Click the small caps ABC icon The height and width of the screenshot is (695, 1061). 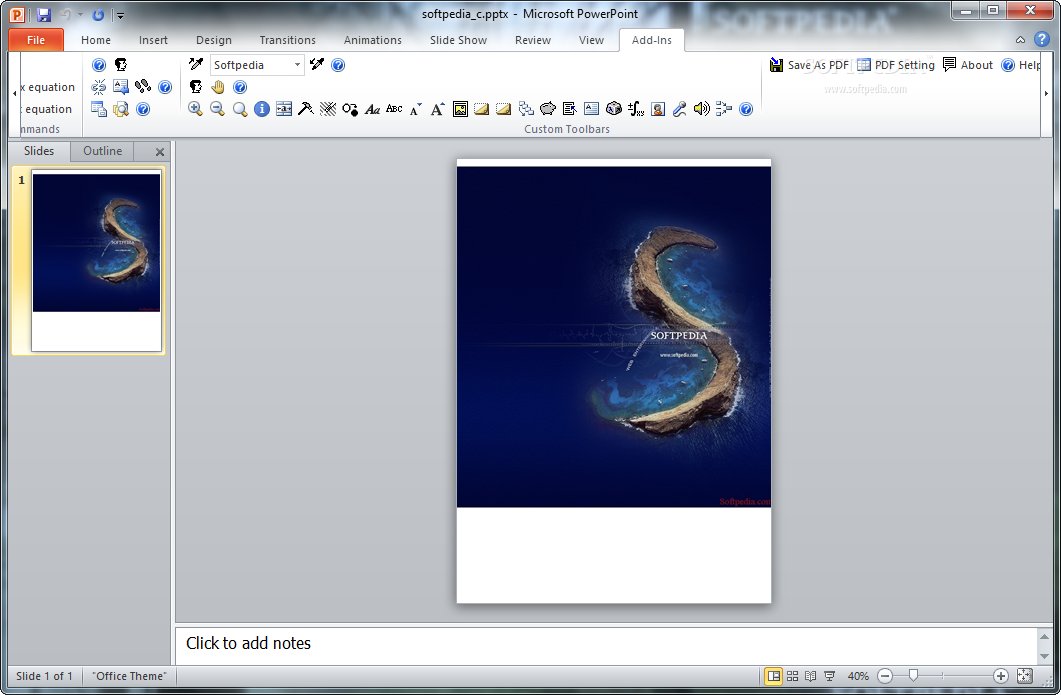pyautogui.click(x=394, y=109)
